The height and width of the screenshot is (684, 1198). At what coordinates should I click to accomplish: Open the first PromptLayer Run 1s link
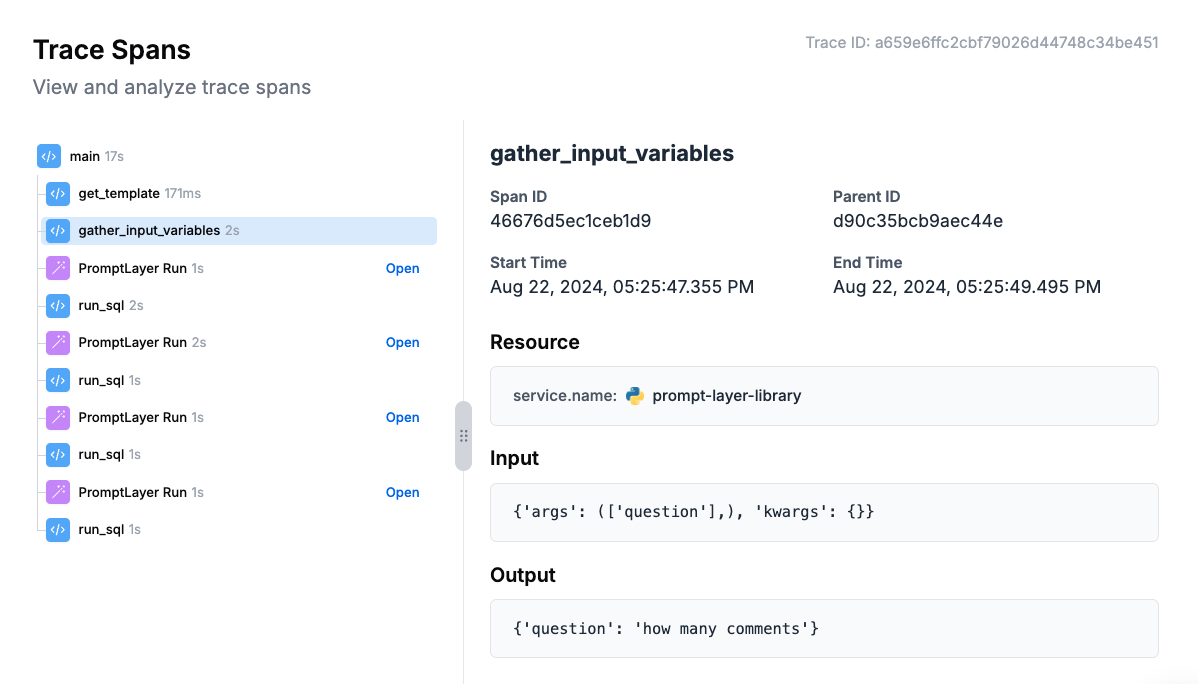(403, 268)
